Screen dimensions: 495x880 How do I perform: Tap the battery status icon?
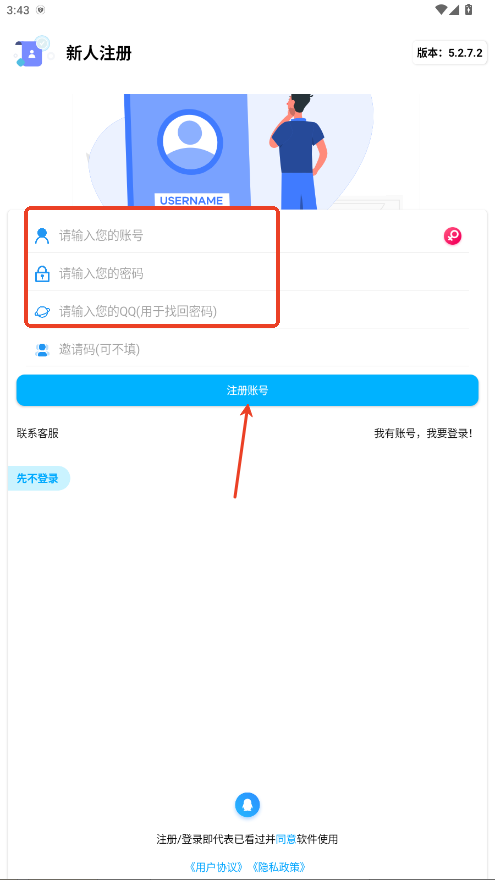pyautogui.click(x=469, y=10)
